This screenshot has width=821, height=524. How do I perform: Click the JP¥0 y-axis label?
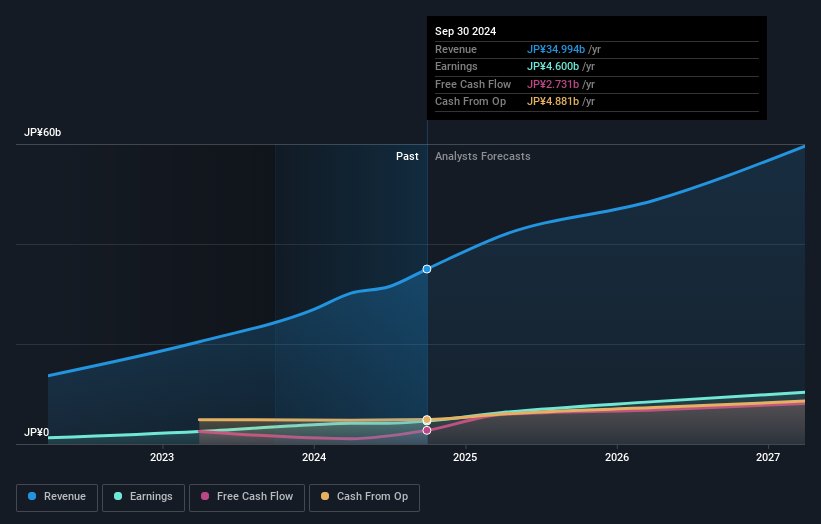pos(37,433)
